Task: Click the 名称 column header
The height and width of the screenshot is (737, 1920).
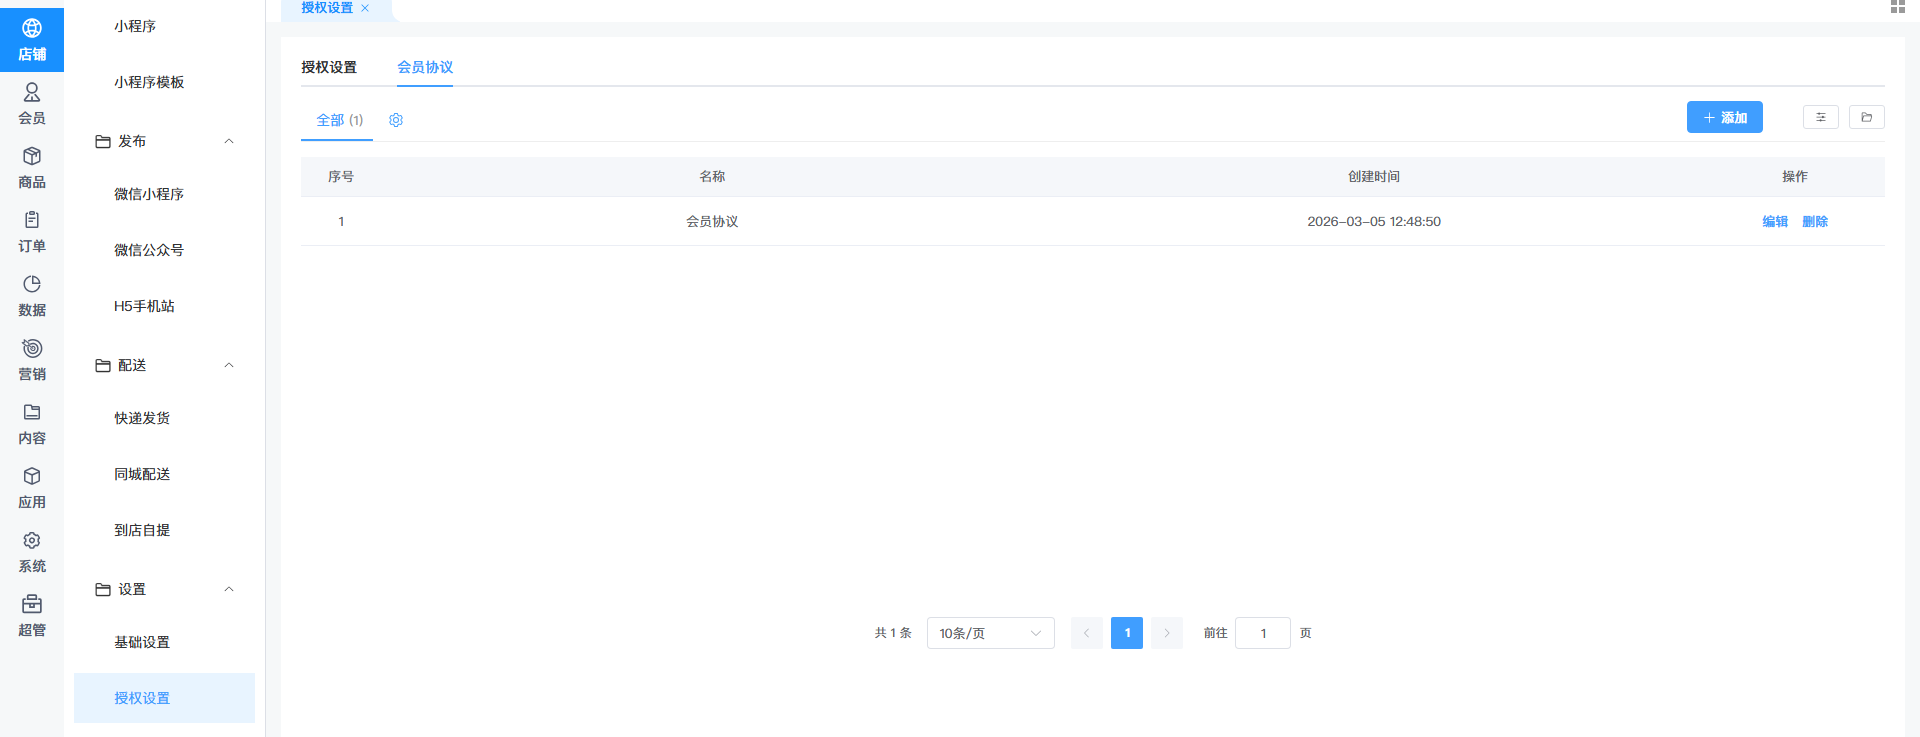Action: pos(712,176)
